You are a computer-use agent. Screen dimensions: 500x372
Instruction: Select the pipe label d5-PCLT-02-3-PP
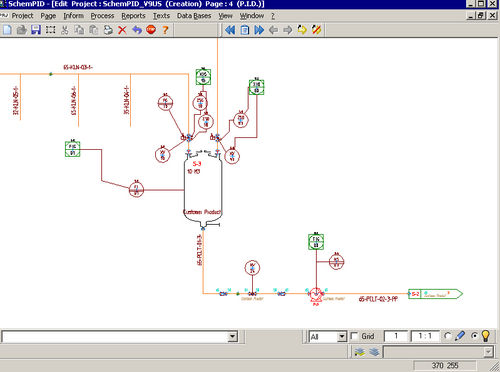click(x=378, y=299)
